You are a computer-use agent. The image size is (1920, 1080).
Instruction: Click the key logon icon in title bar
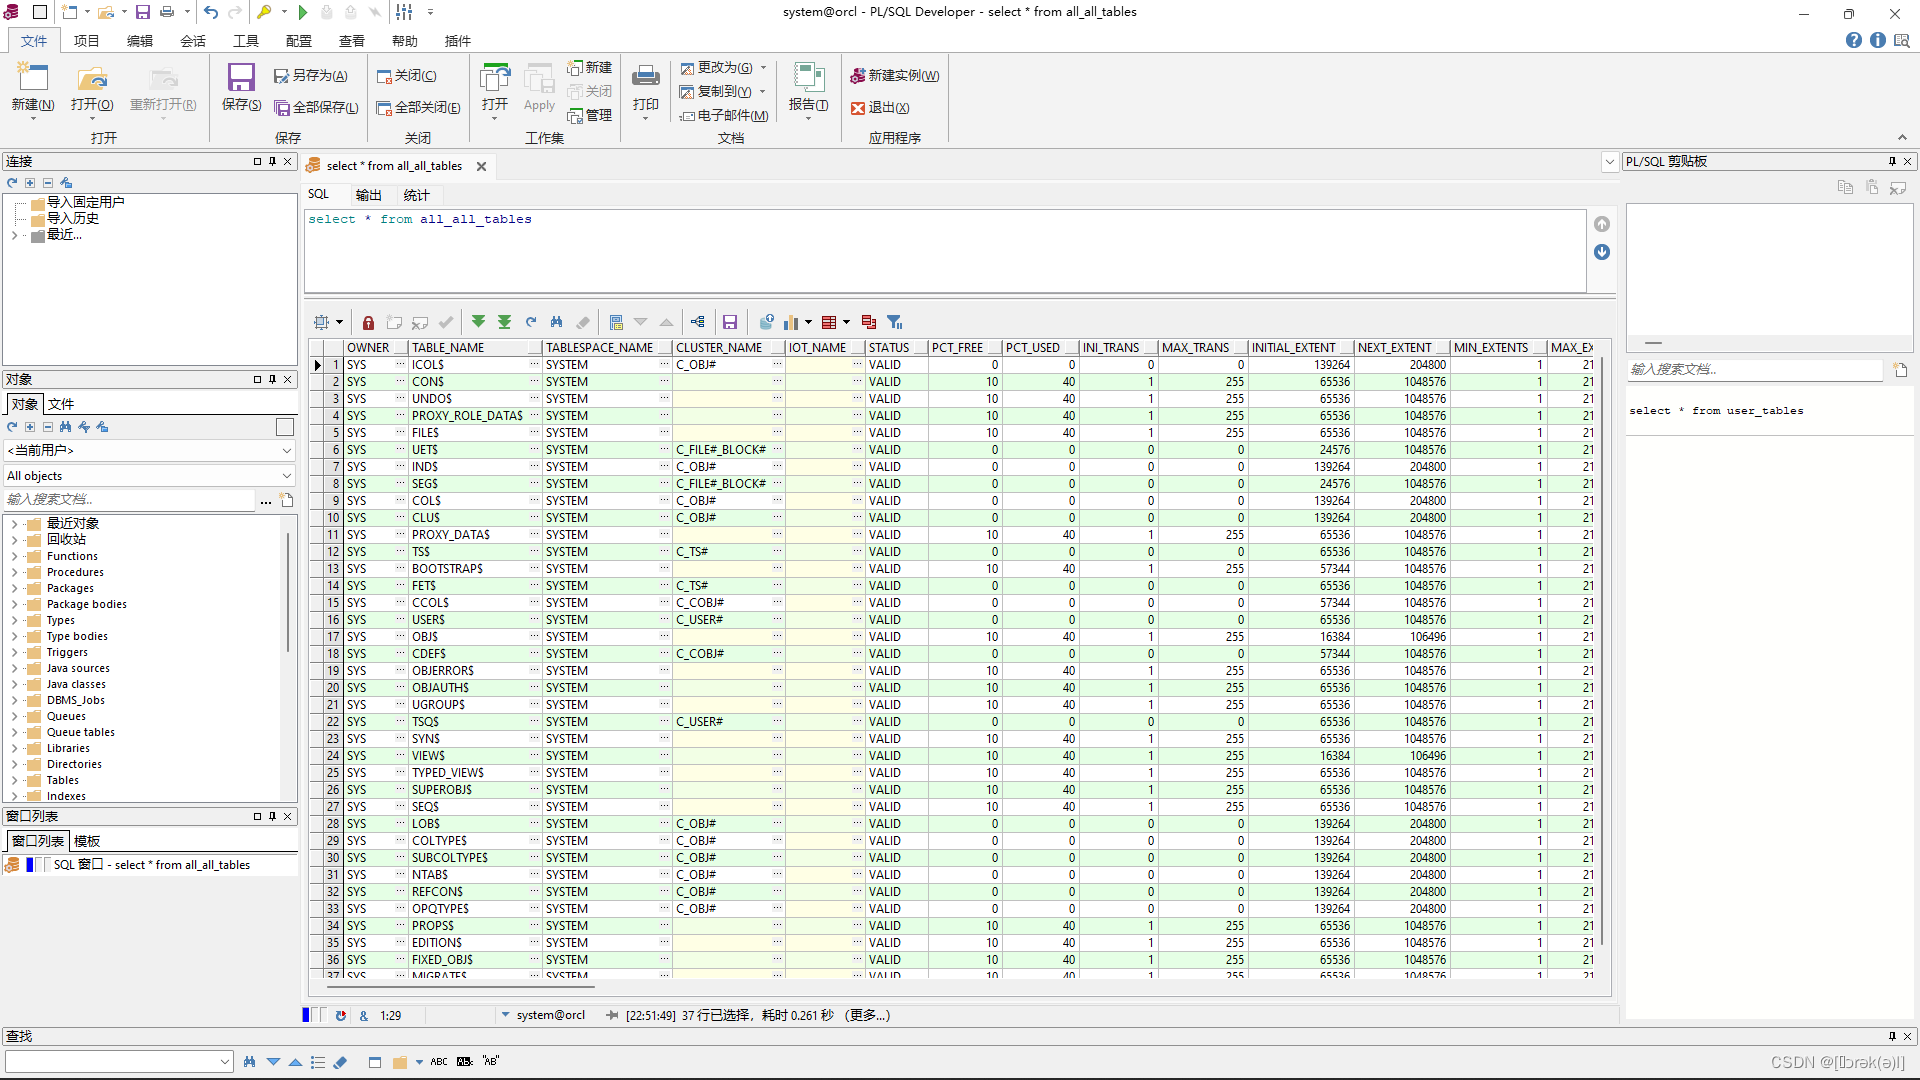coord(264,12)
